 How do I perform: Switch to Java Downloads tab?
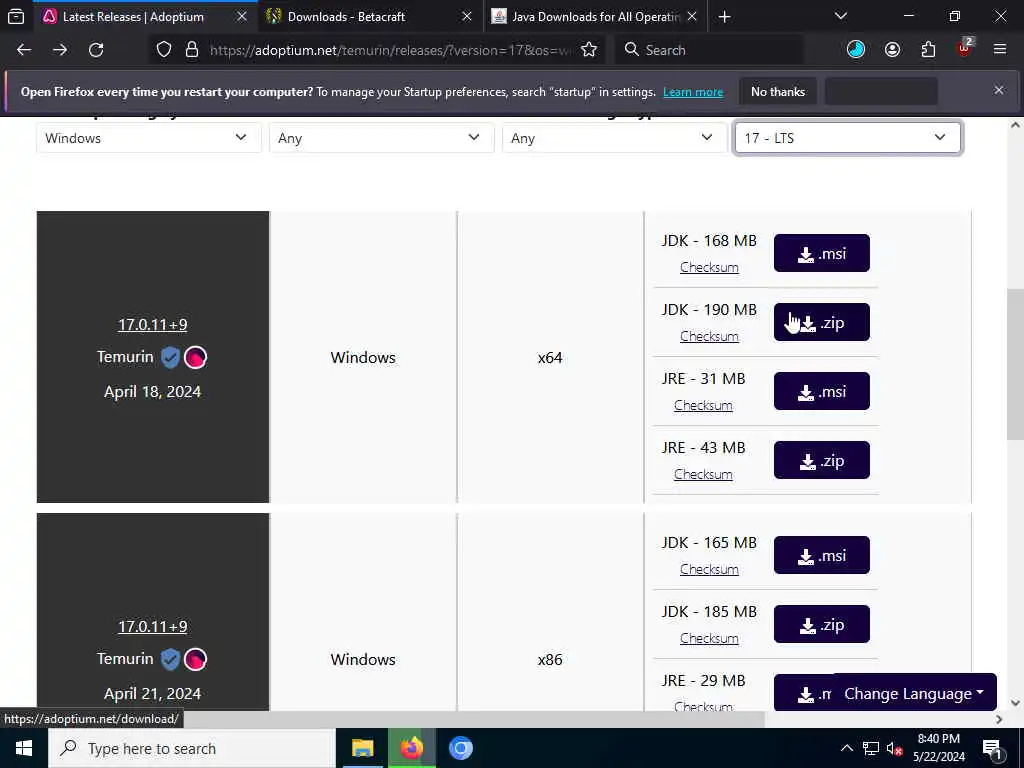tap(596, 17)
